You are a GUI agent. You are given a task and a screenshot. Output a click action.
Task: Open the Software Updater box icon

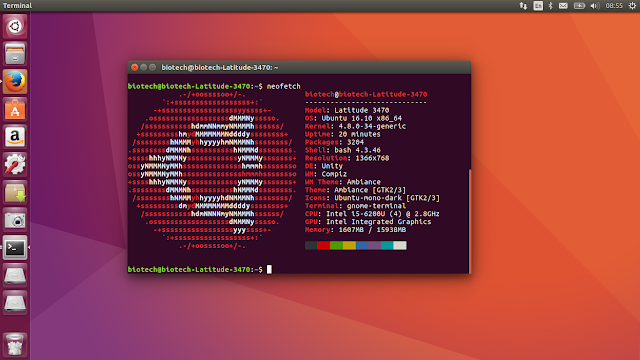15,193
